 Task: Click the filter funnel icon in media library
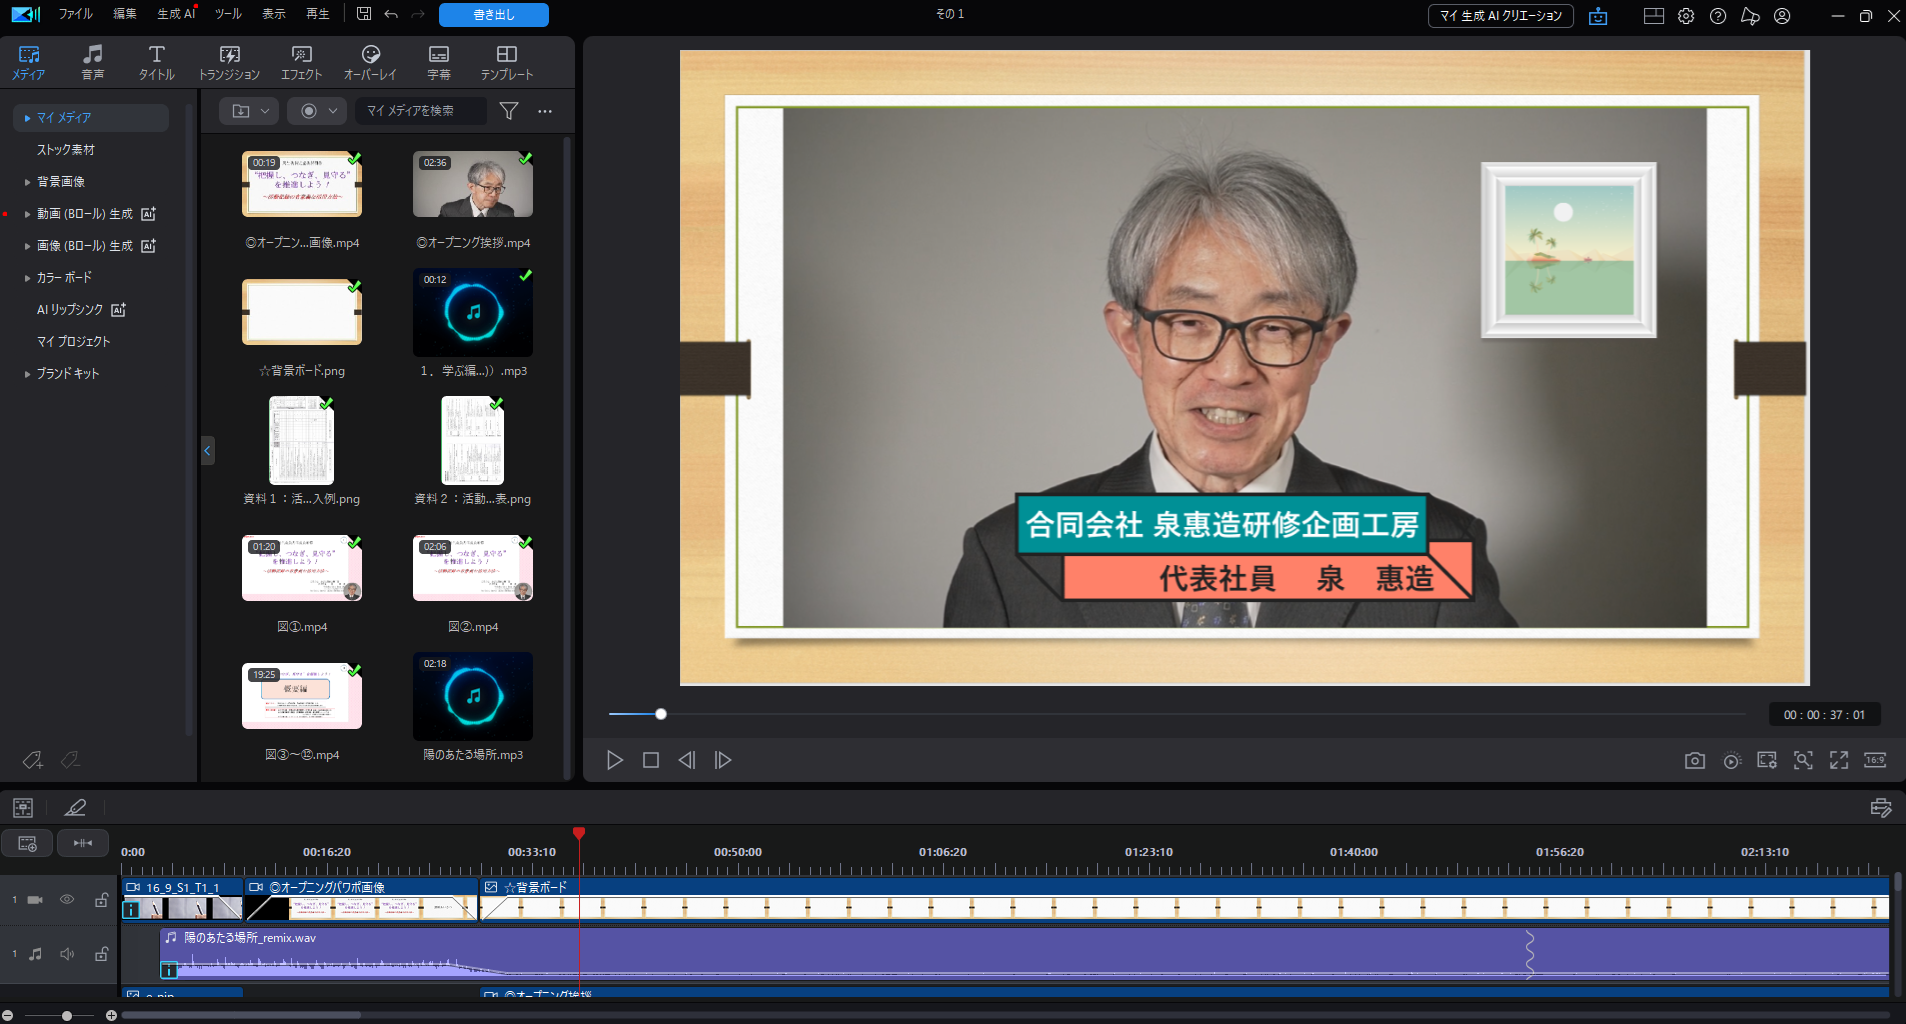click(x=509, y=111)
